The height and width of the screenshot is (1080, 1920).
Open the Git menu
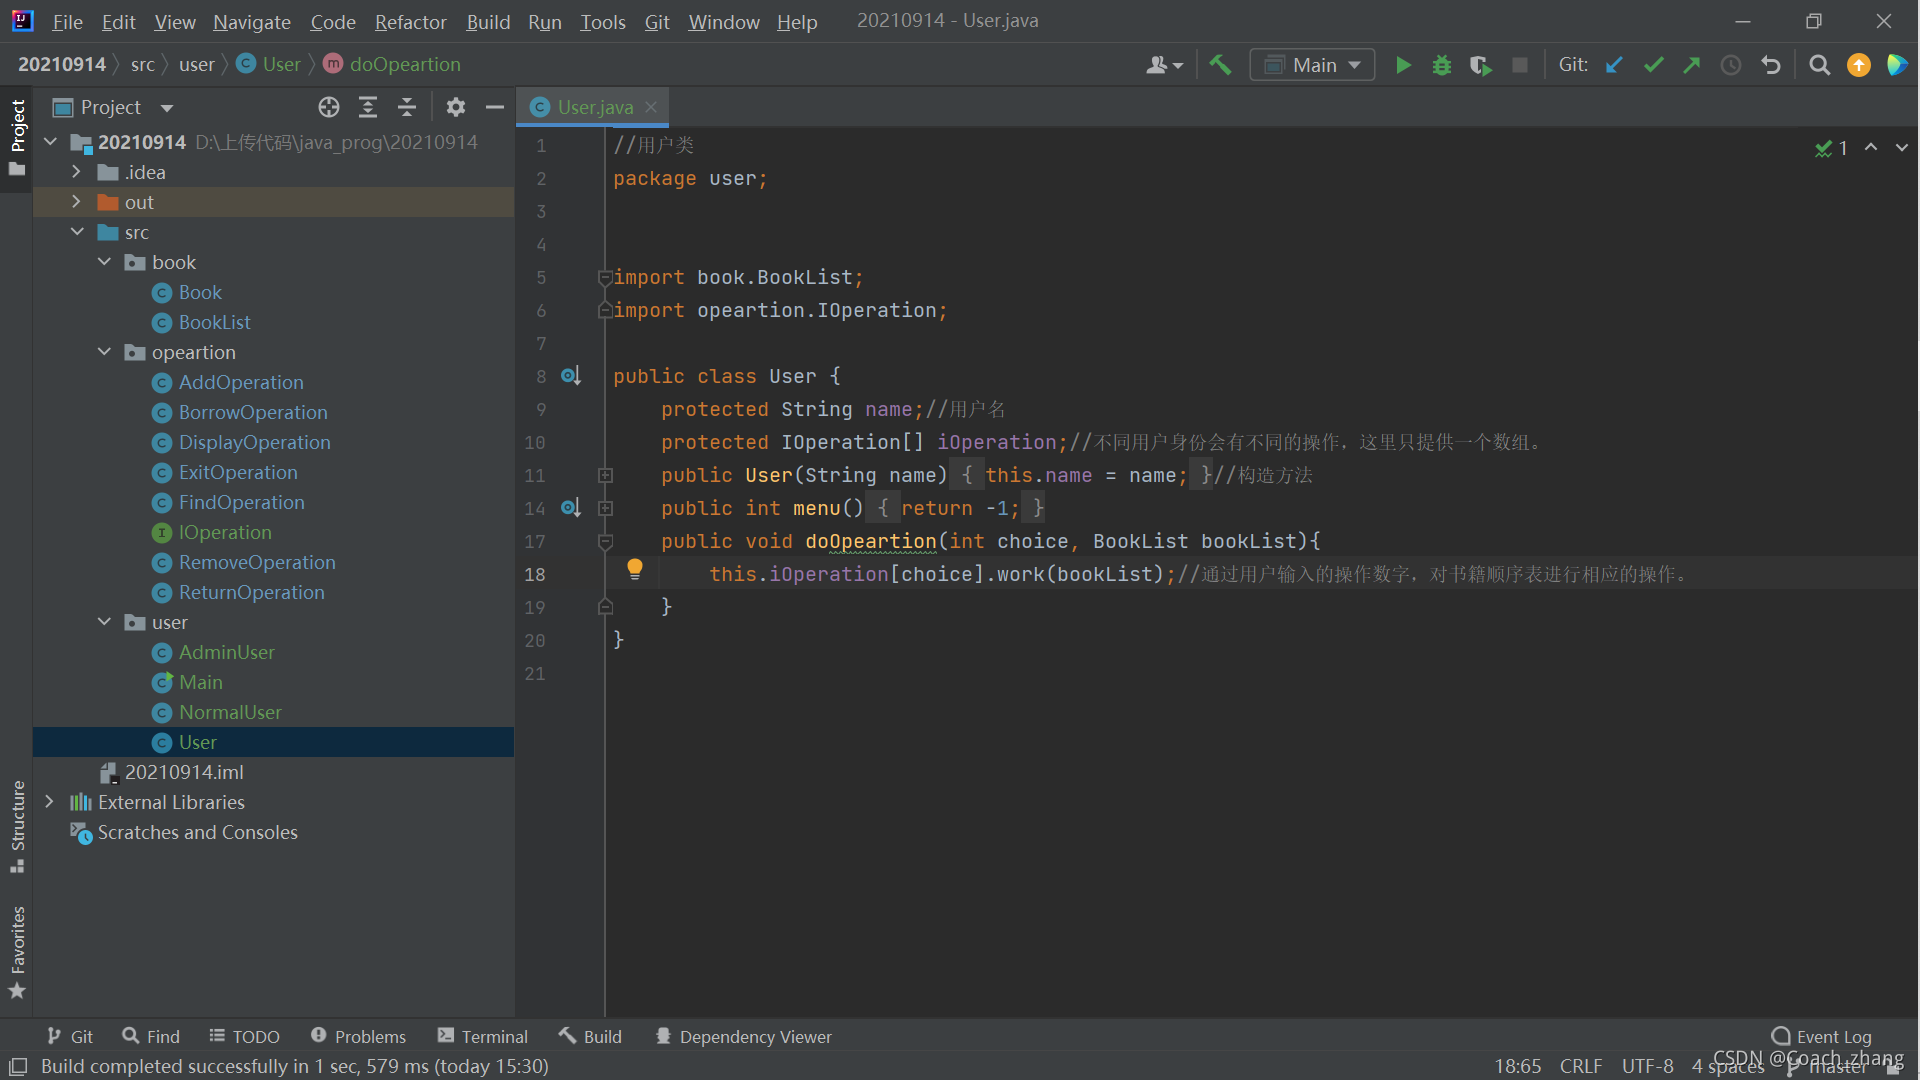(x=657, y=21)
